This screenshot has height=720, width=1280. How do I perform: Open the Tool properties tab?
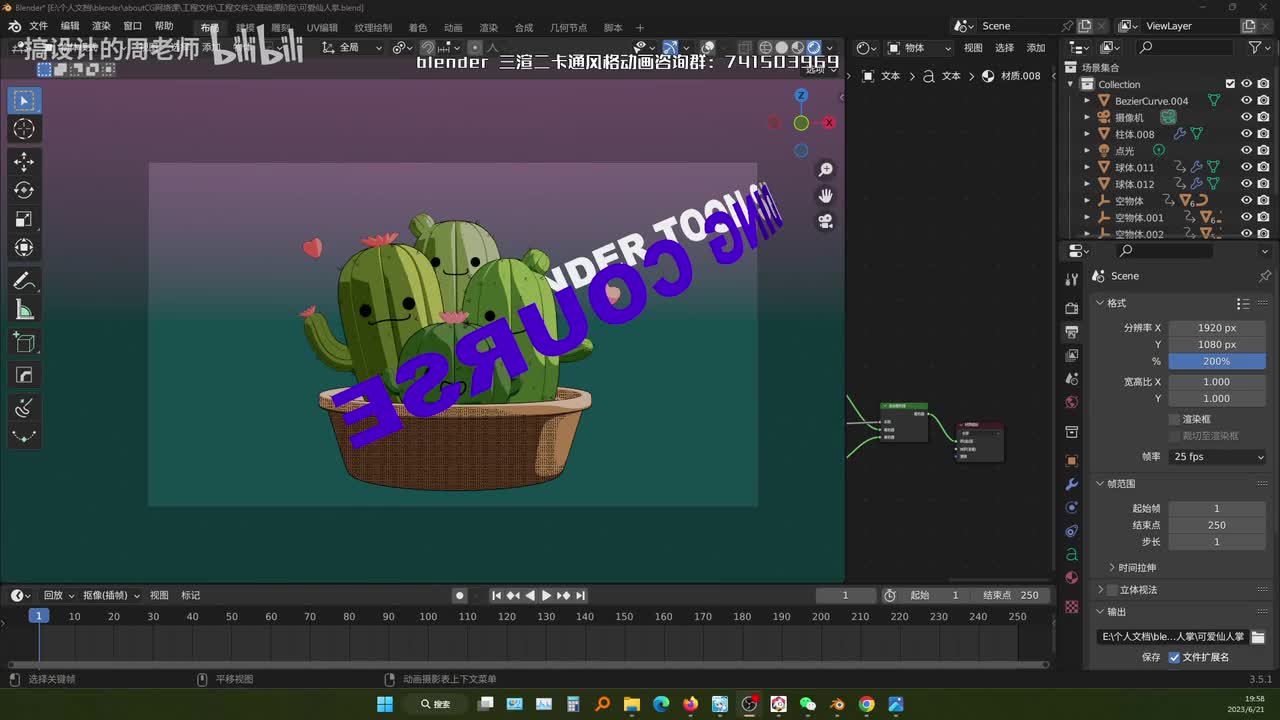point(1072,280)
